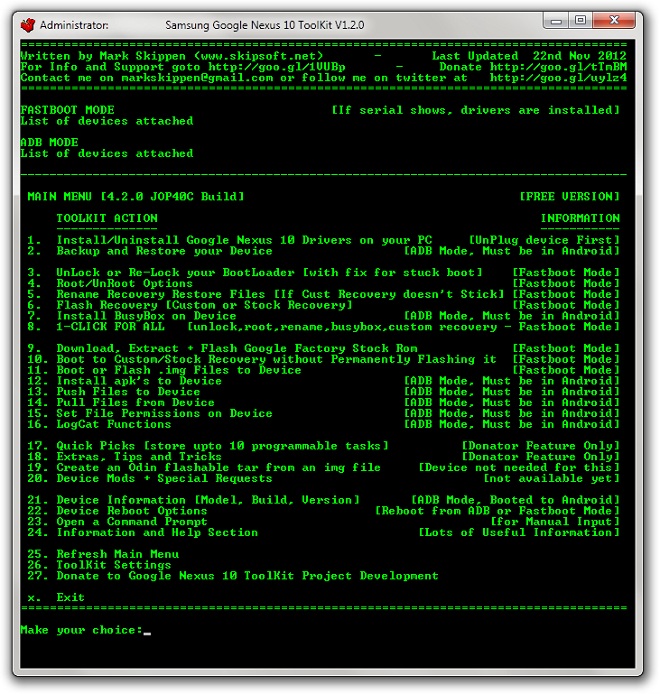This screenshot has width=660, height=694.
Task: Click option 16 'LogCat Functions'
Action: pyautogui.click(x=99, y=424)
